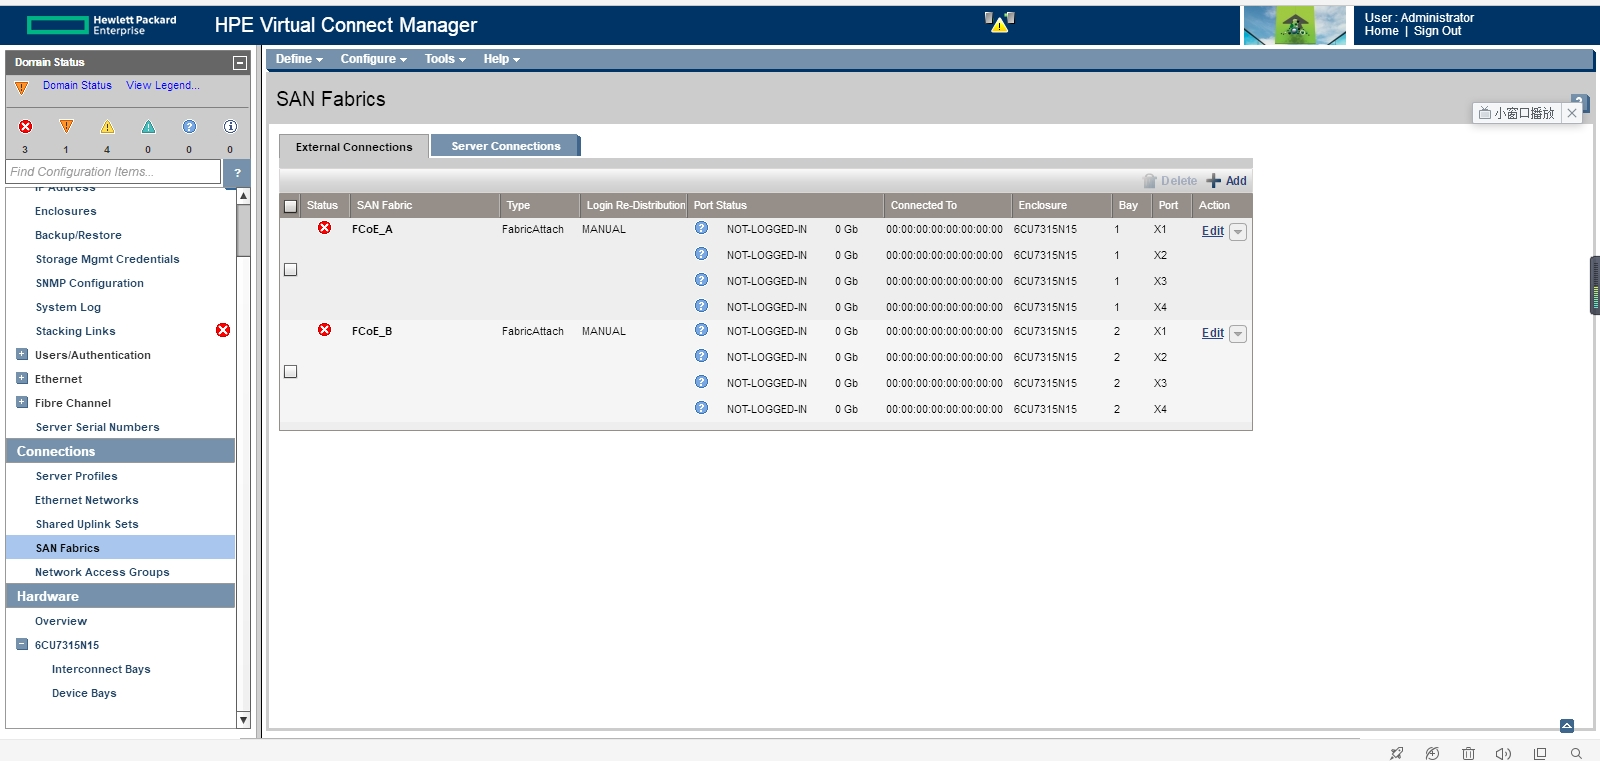Image resolution: width=1600 pixels, height=761 pixels.
Task: Check the FCoE_B fabric checkbox
Action: tap(291, 371)
